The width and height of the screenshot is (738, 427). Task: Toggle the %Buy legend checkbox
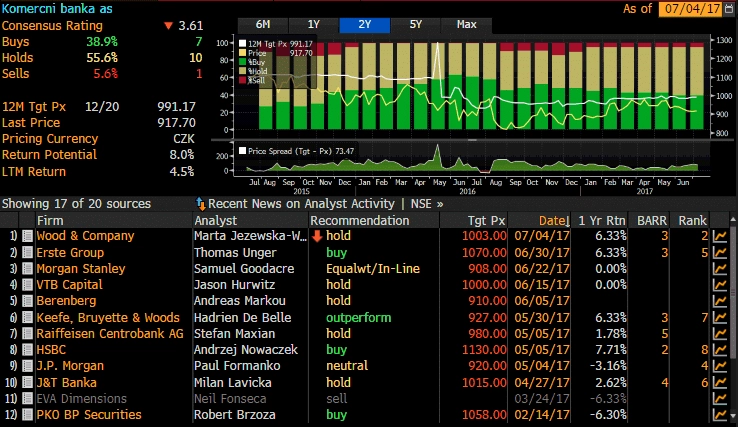242,62
